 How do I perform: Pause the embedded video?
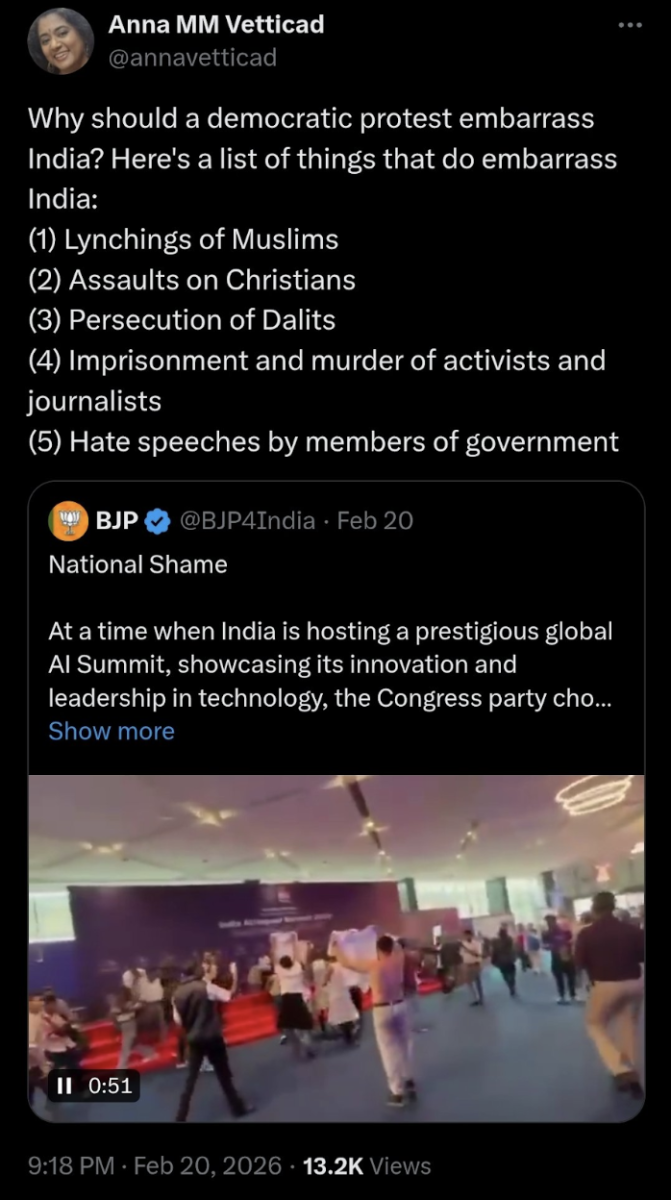coord(62,1085)
